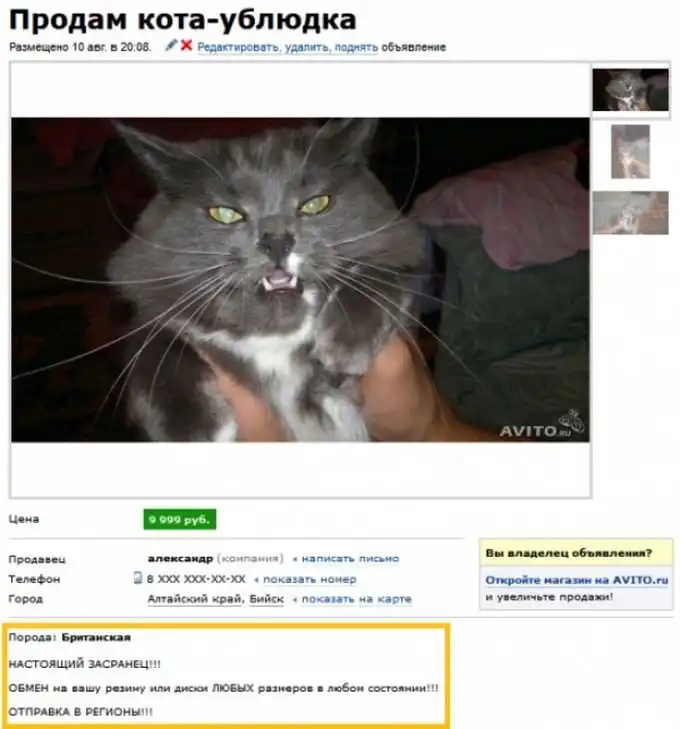Open the Бийск city link
The width and height of the screenshot is (680, 729).
coord(266,599)
